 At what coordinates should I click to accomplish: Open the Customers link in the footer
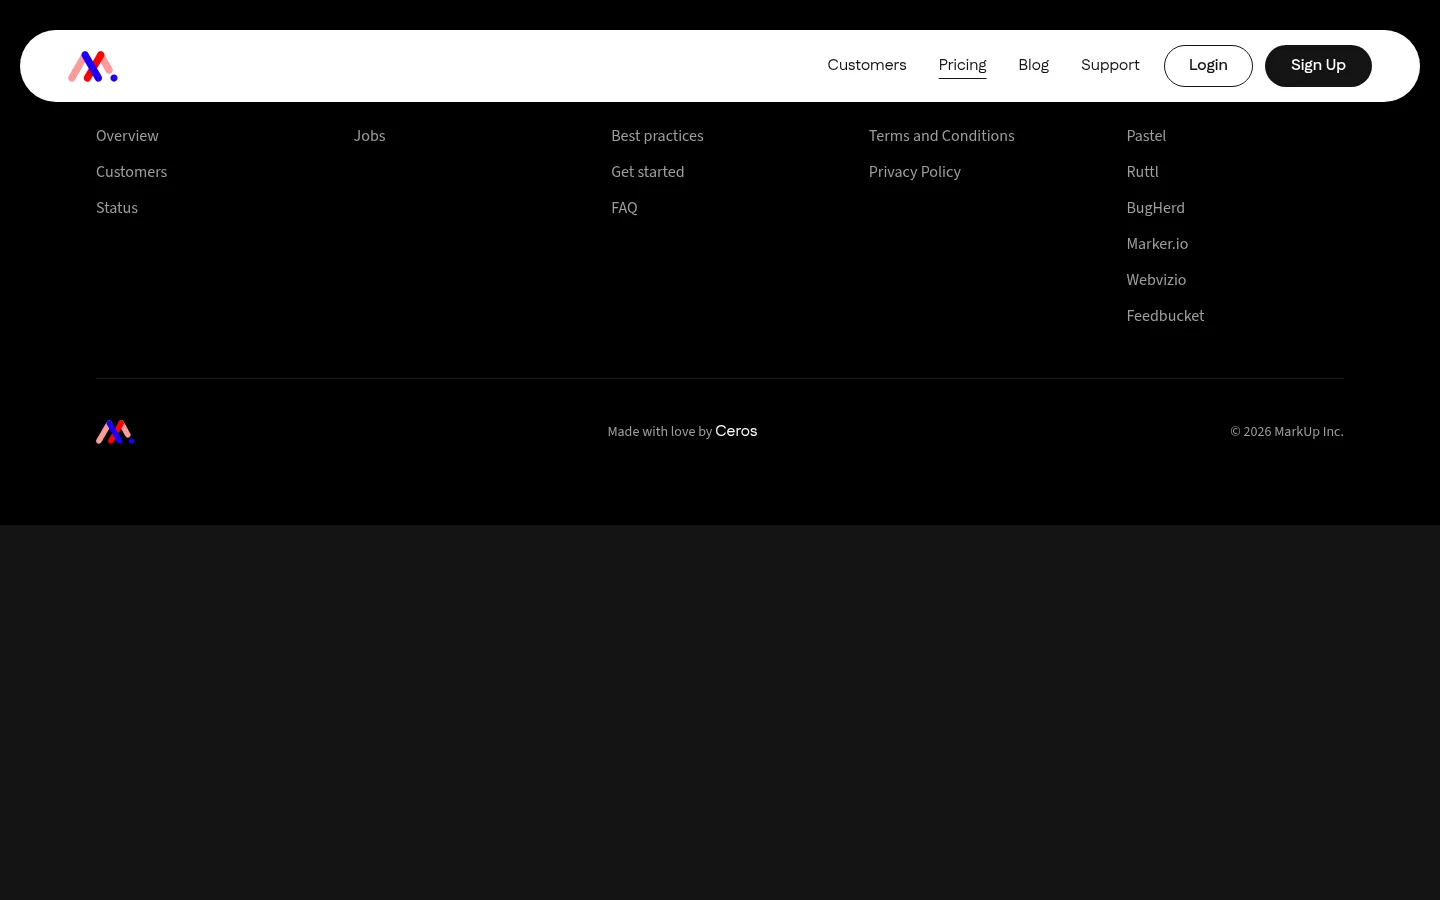(x=131, y=172)
